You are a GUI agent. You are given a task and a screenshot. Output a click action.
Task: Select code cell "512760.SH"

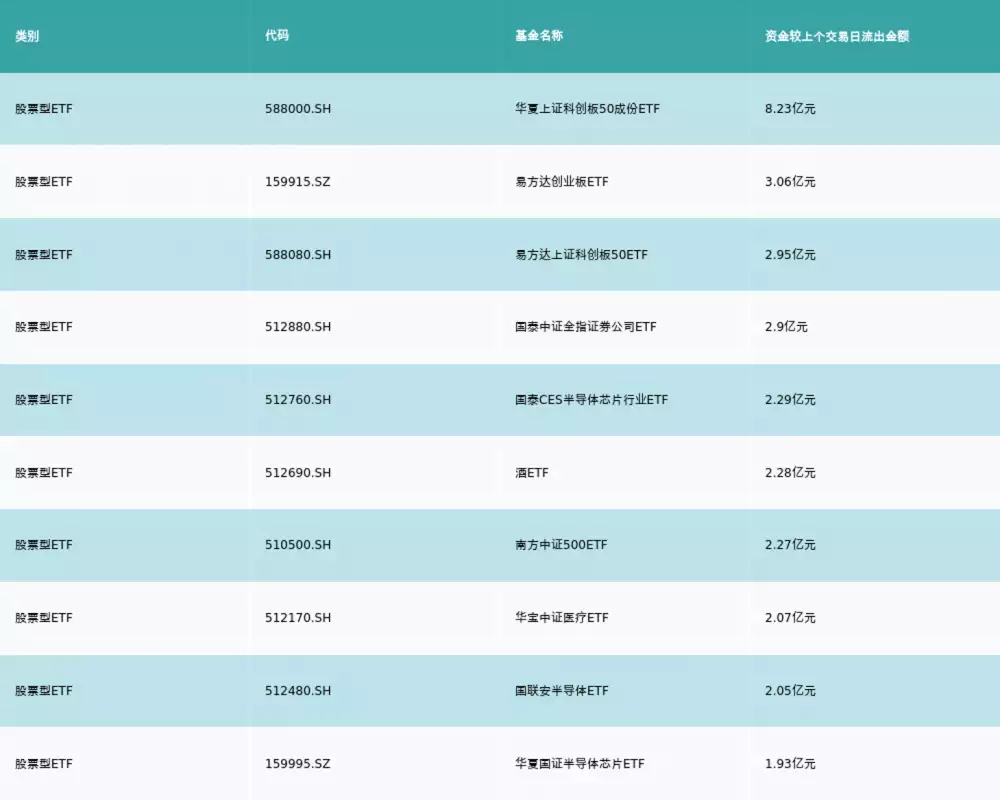(x=298, y=400)
